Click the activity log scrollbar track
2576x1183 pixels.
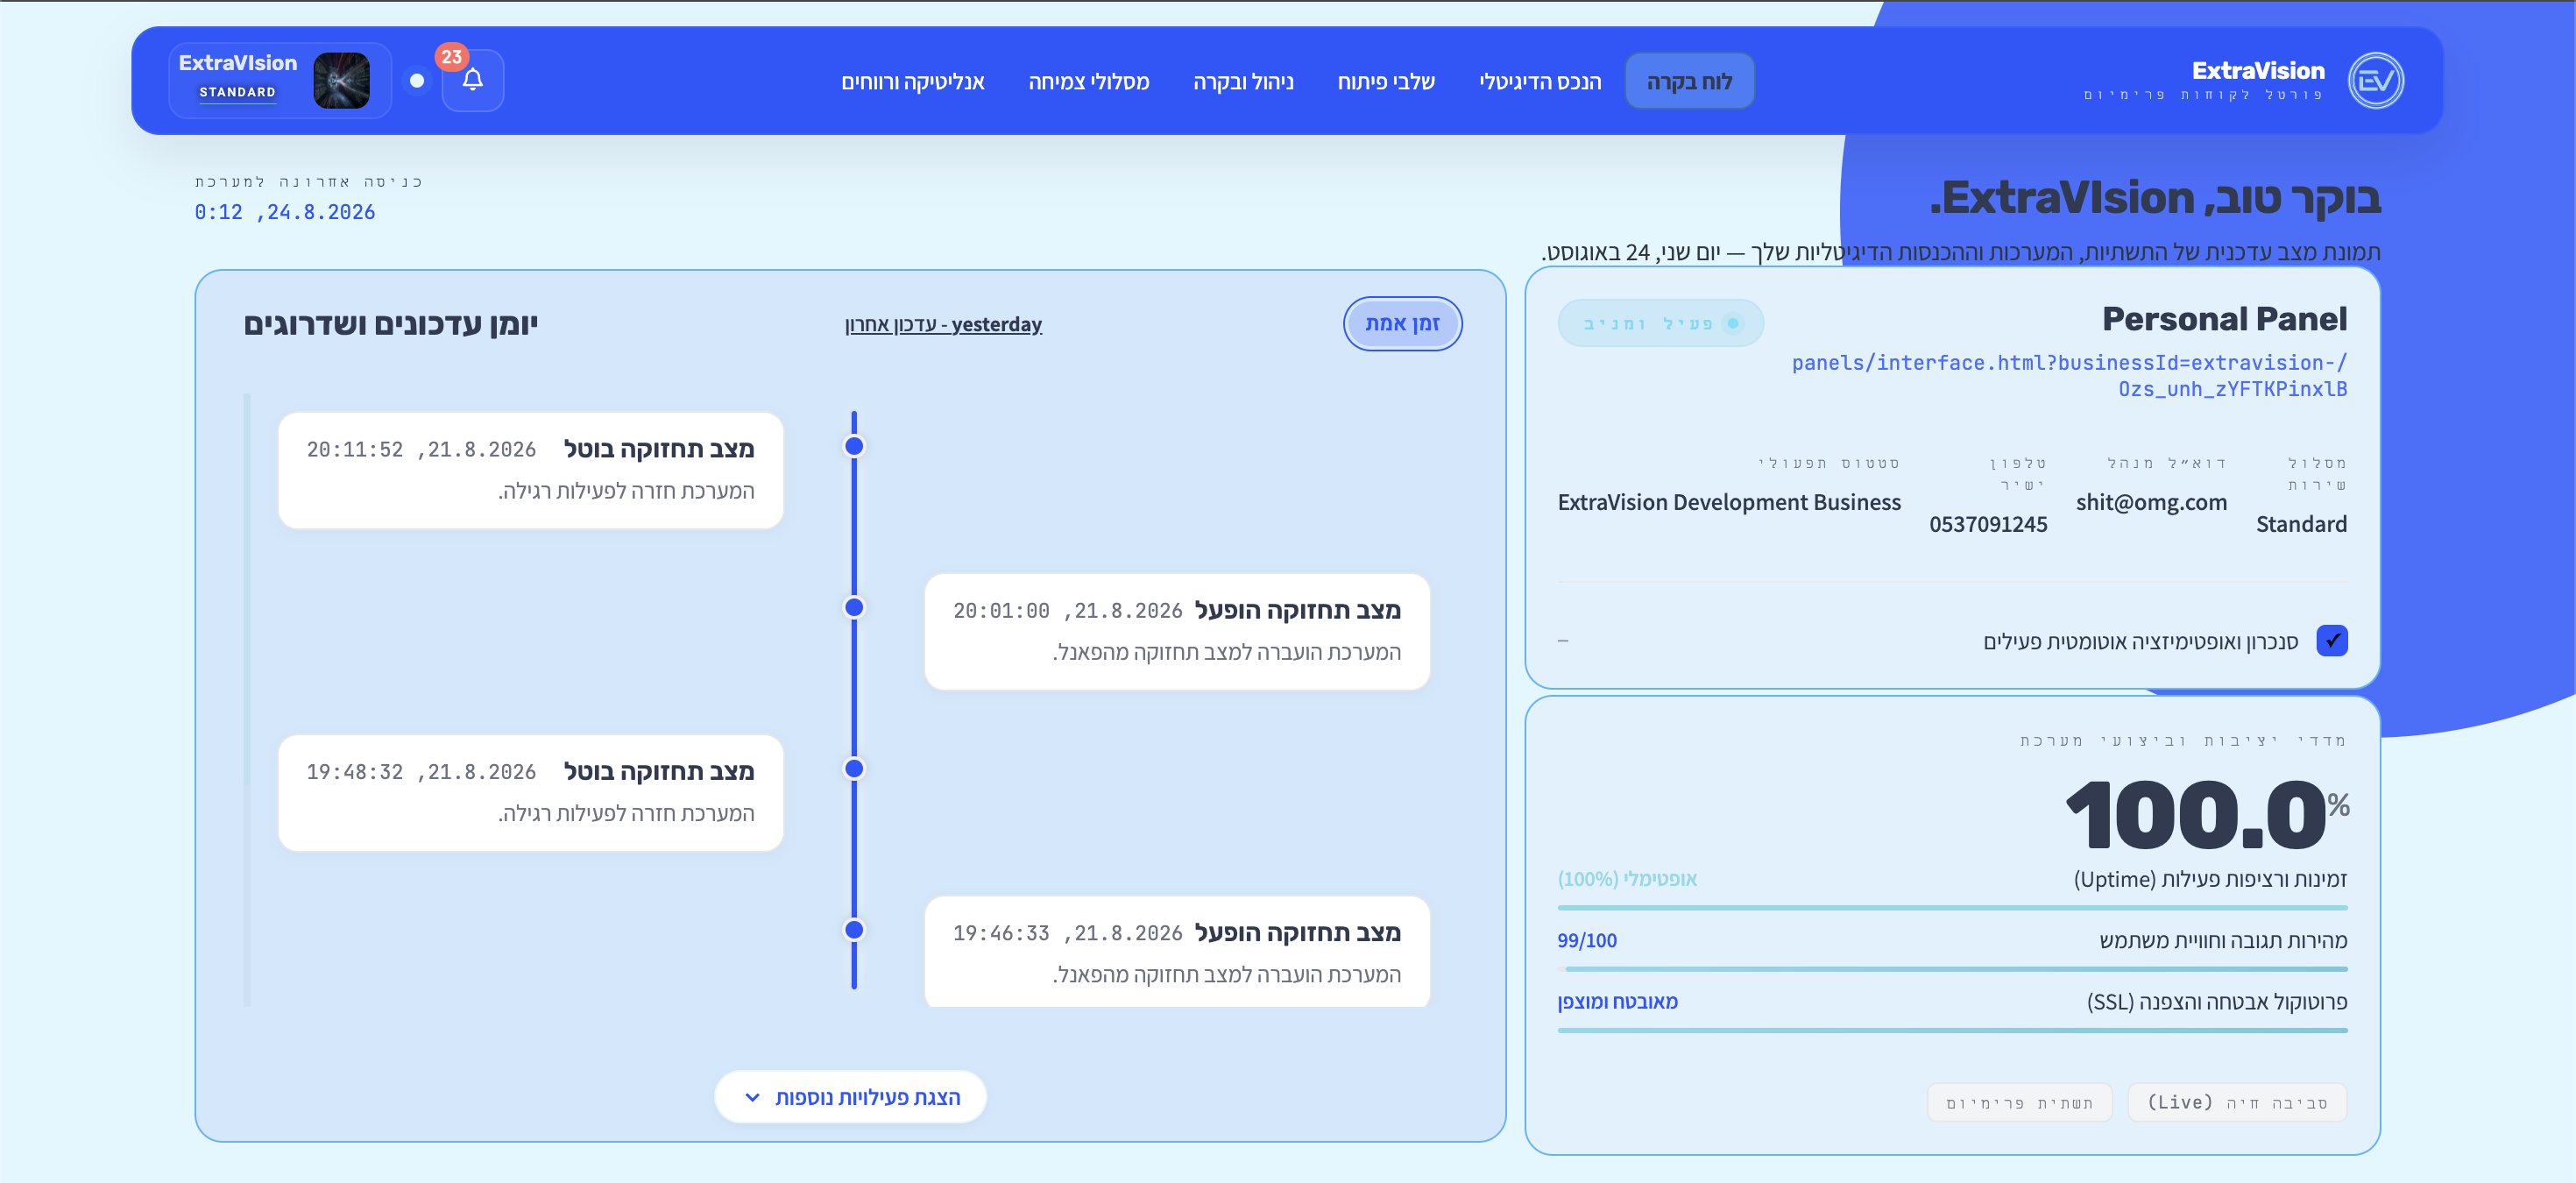pyautogui.click(x=247, y=699)
